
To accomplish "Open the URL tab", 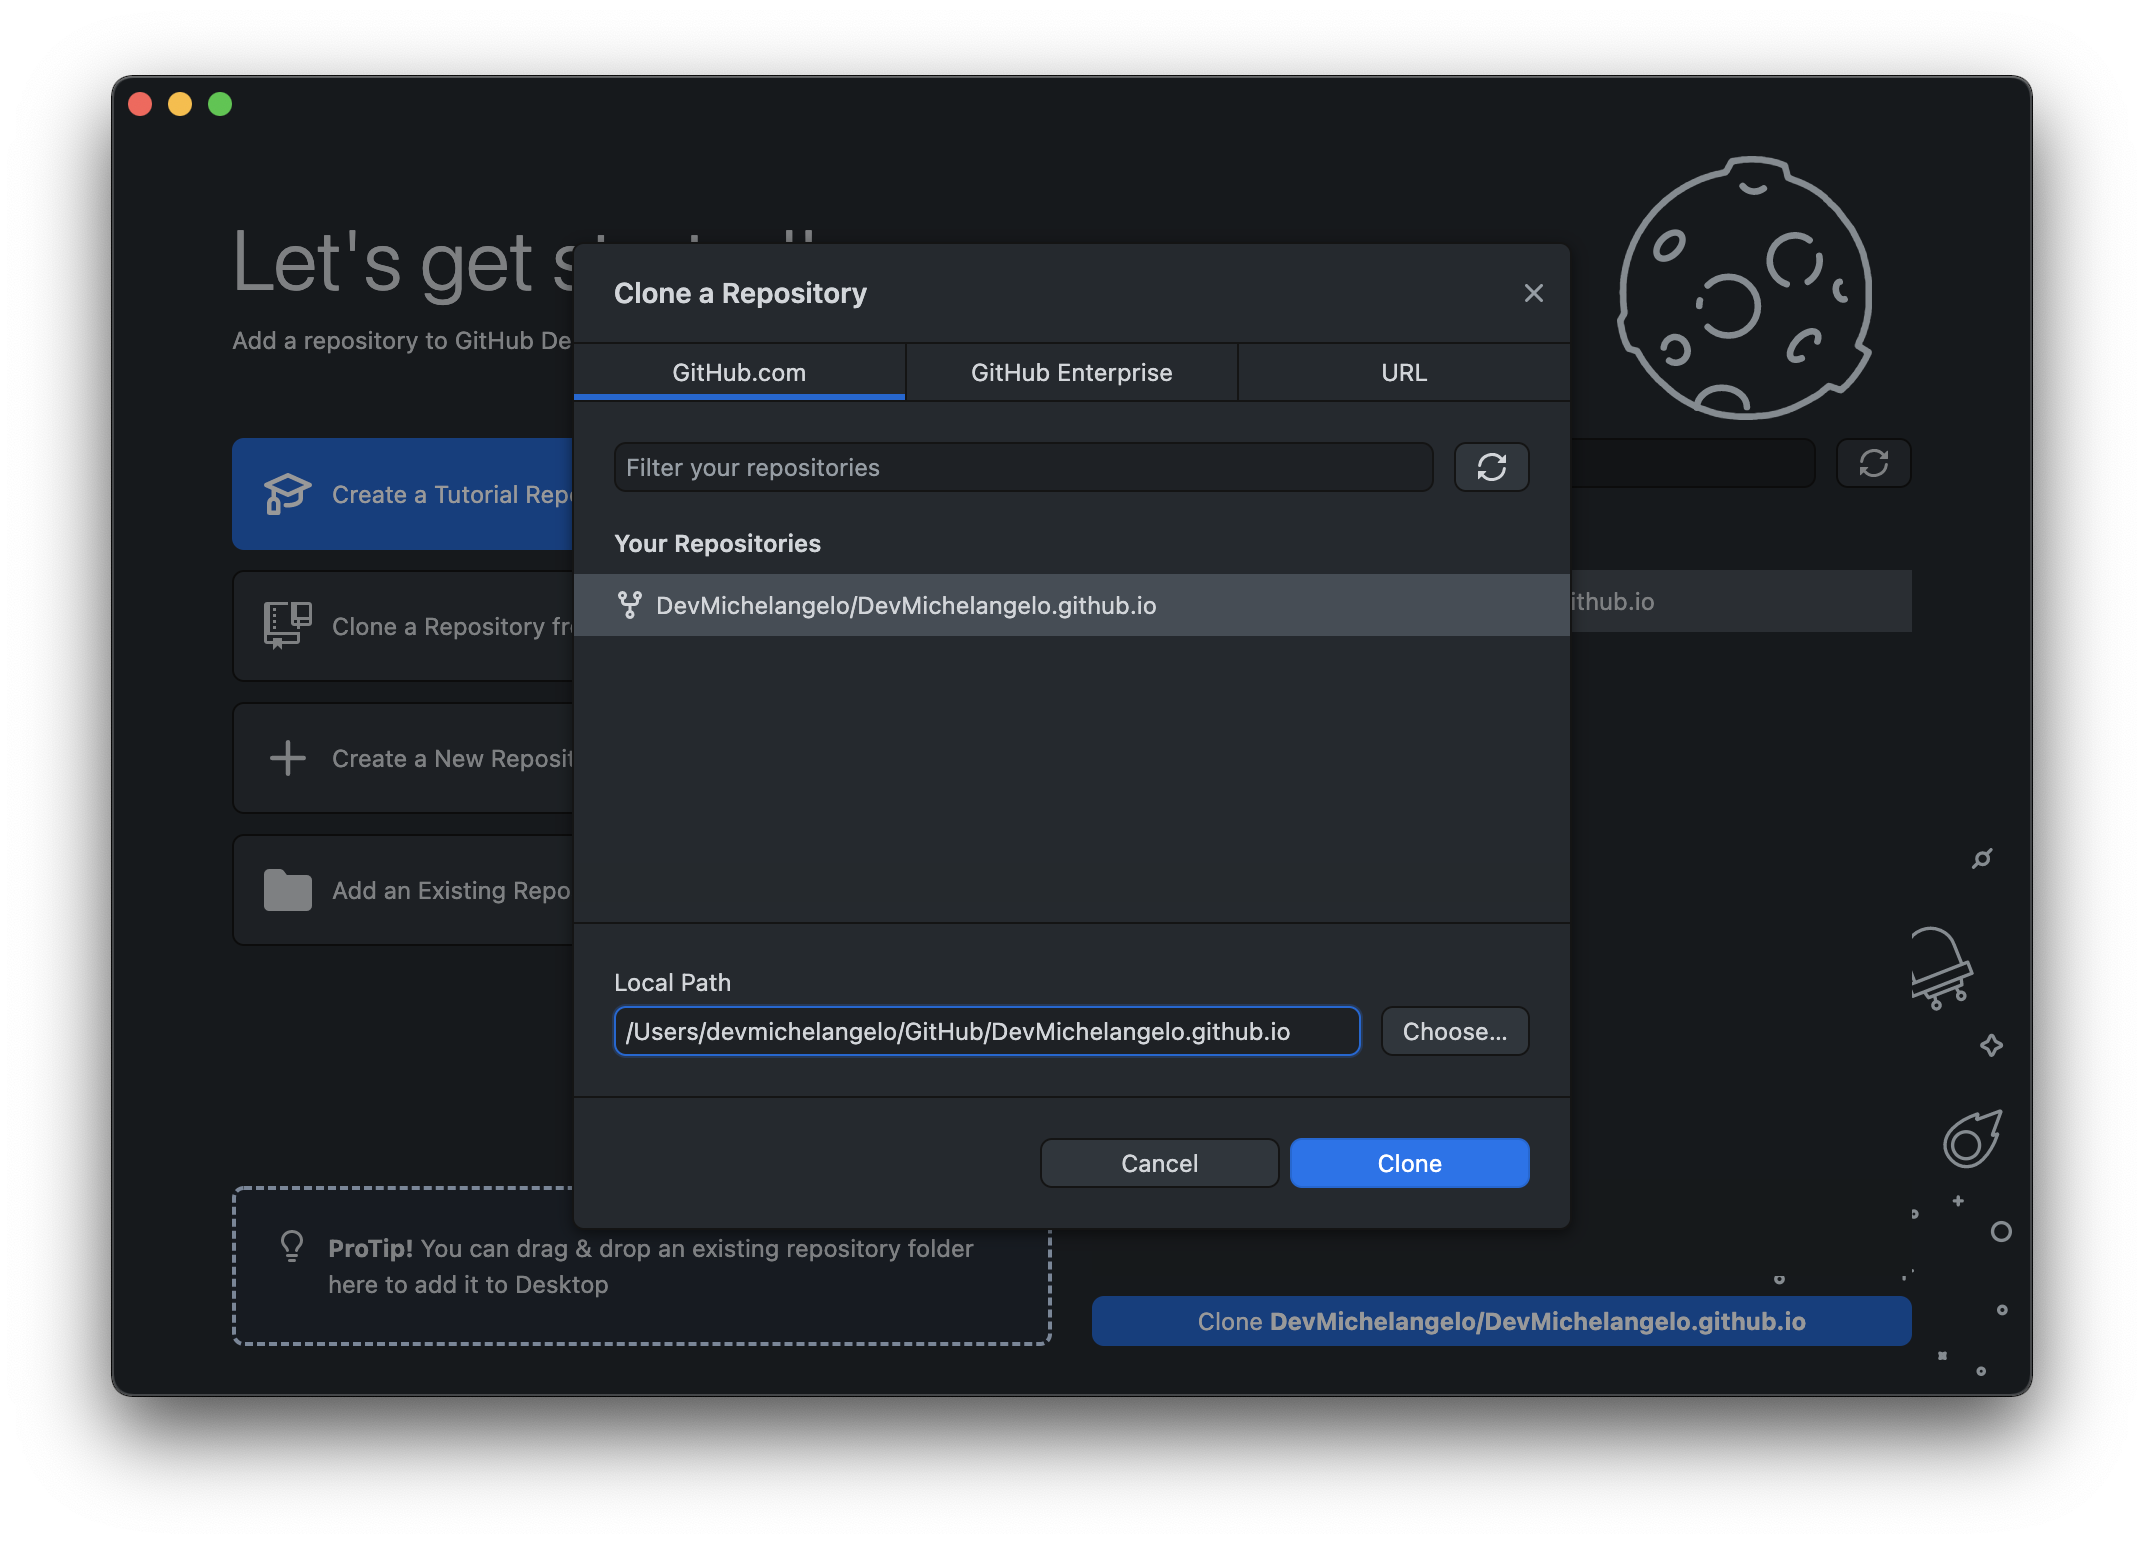I will pyautogui.click(x=1403, y=372).
